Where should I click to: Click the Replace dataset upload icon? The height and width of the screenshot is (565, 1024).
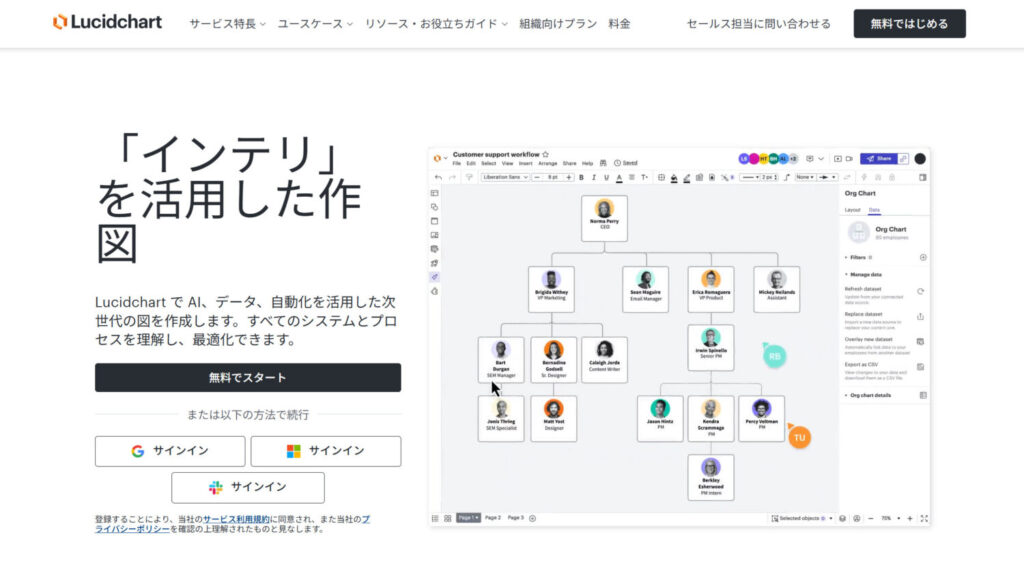pos(920,316)
